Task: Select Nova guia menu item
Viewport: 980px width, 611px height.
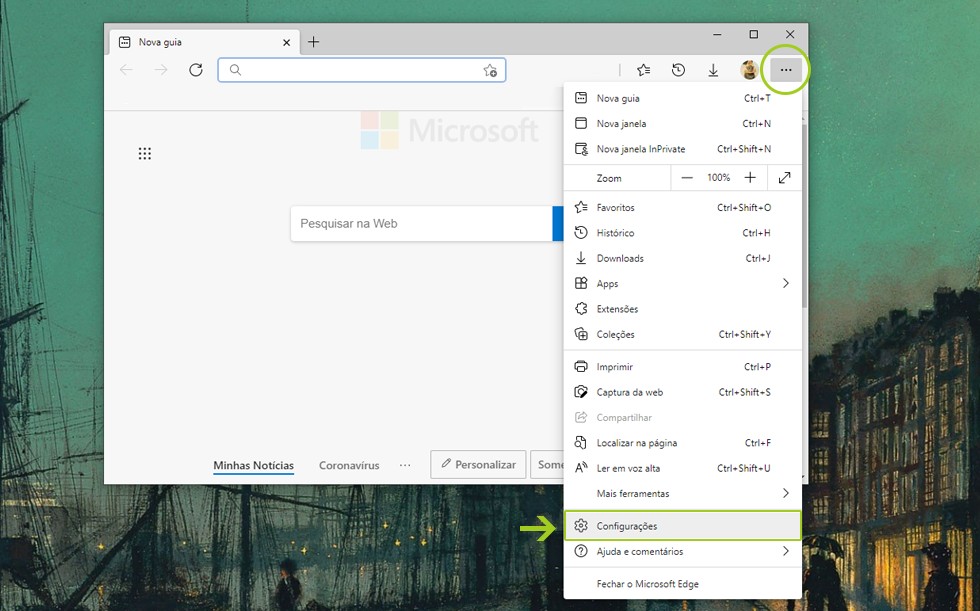Action: [x=682, y=98]
